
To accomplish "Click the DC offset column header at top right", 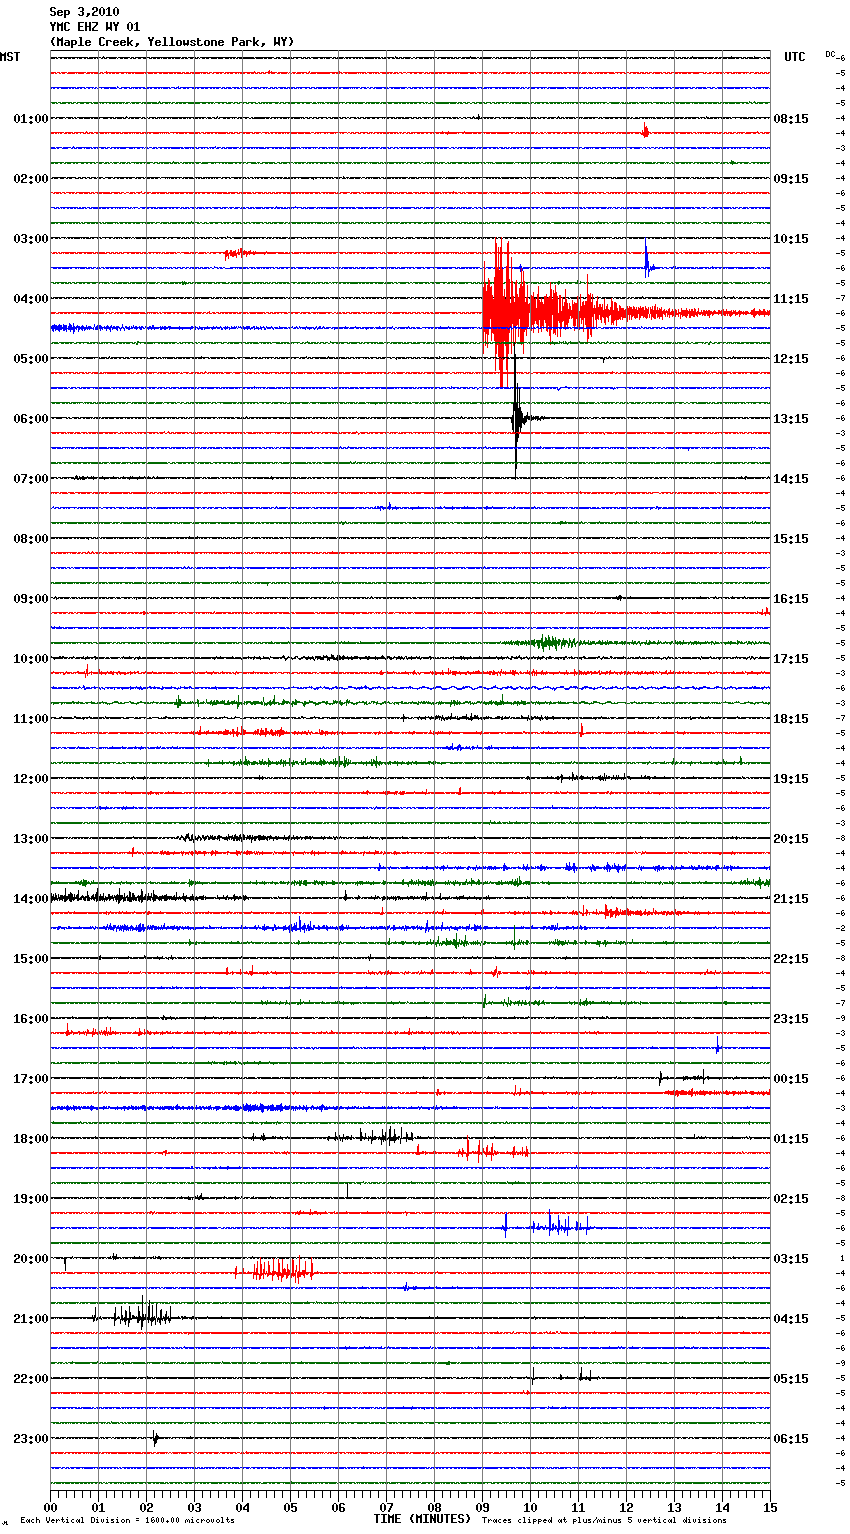I will pos(831,54).
